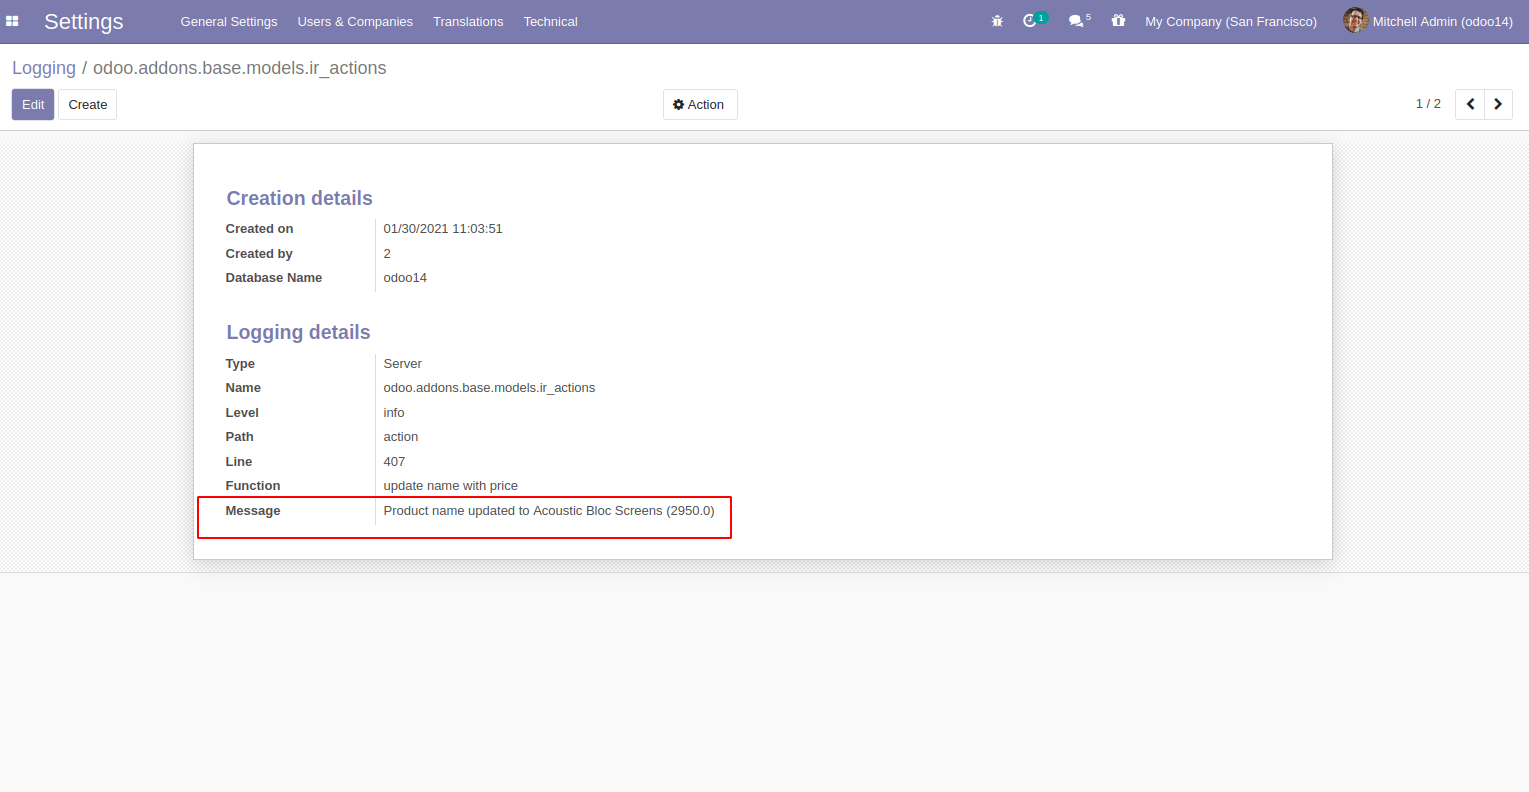Click the Level value info

point(394,413)
